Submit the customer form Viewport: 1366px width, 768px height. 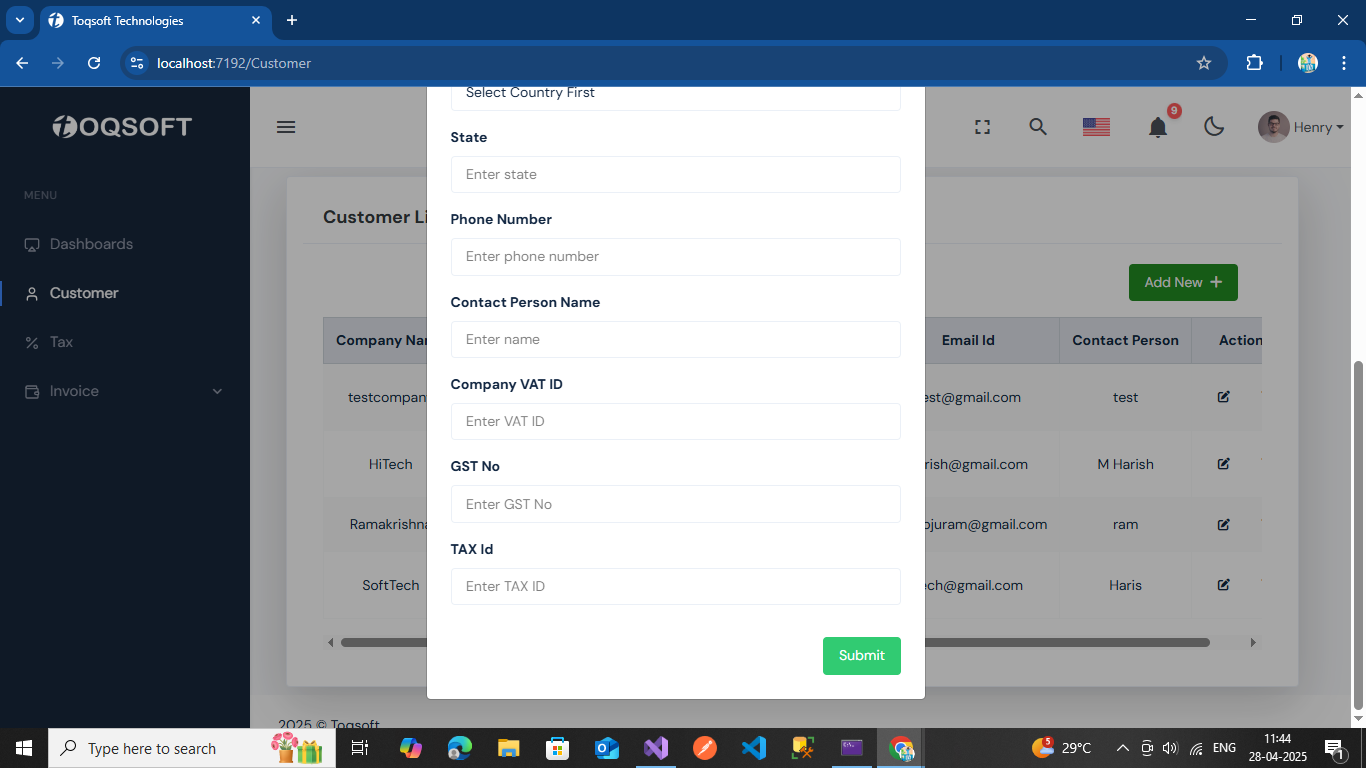pos(861,656)
